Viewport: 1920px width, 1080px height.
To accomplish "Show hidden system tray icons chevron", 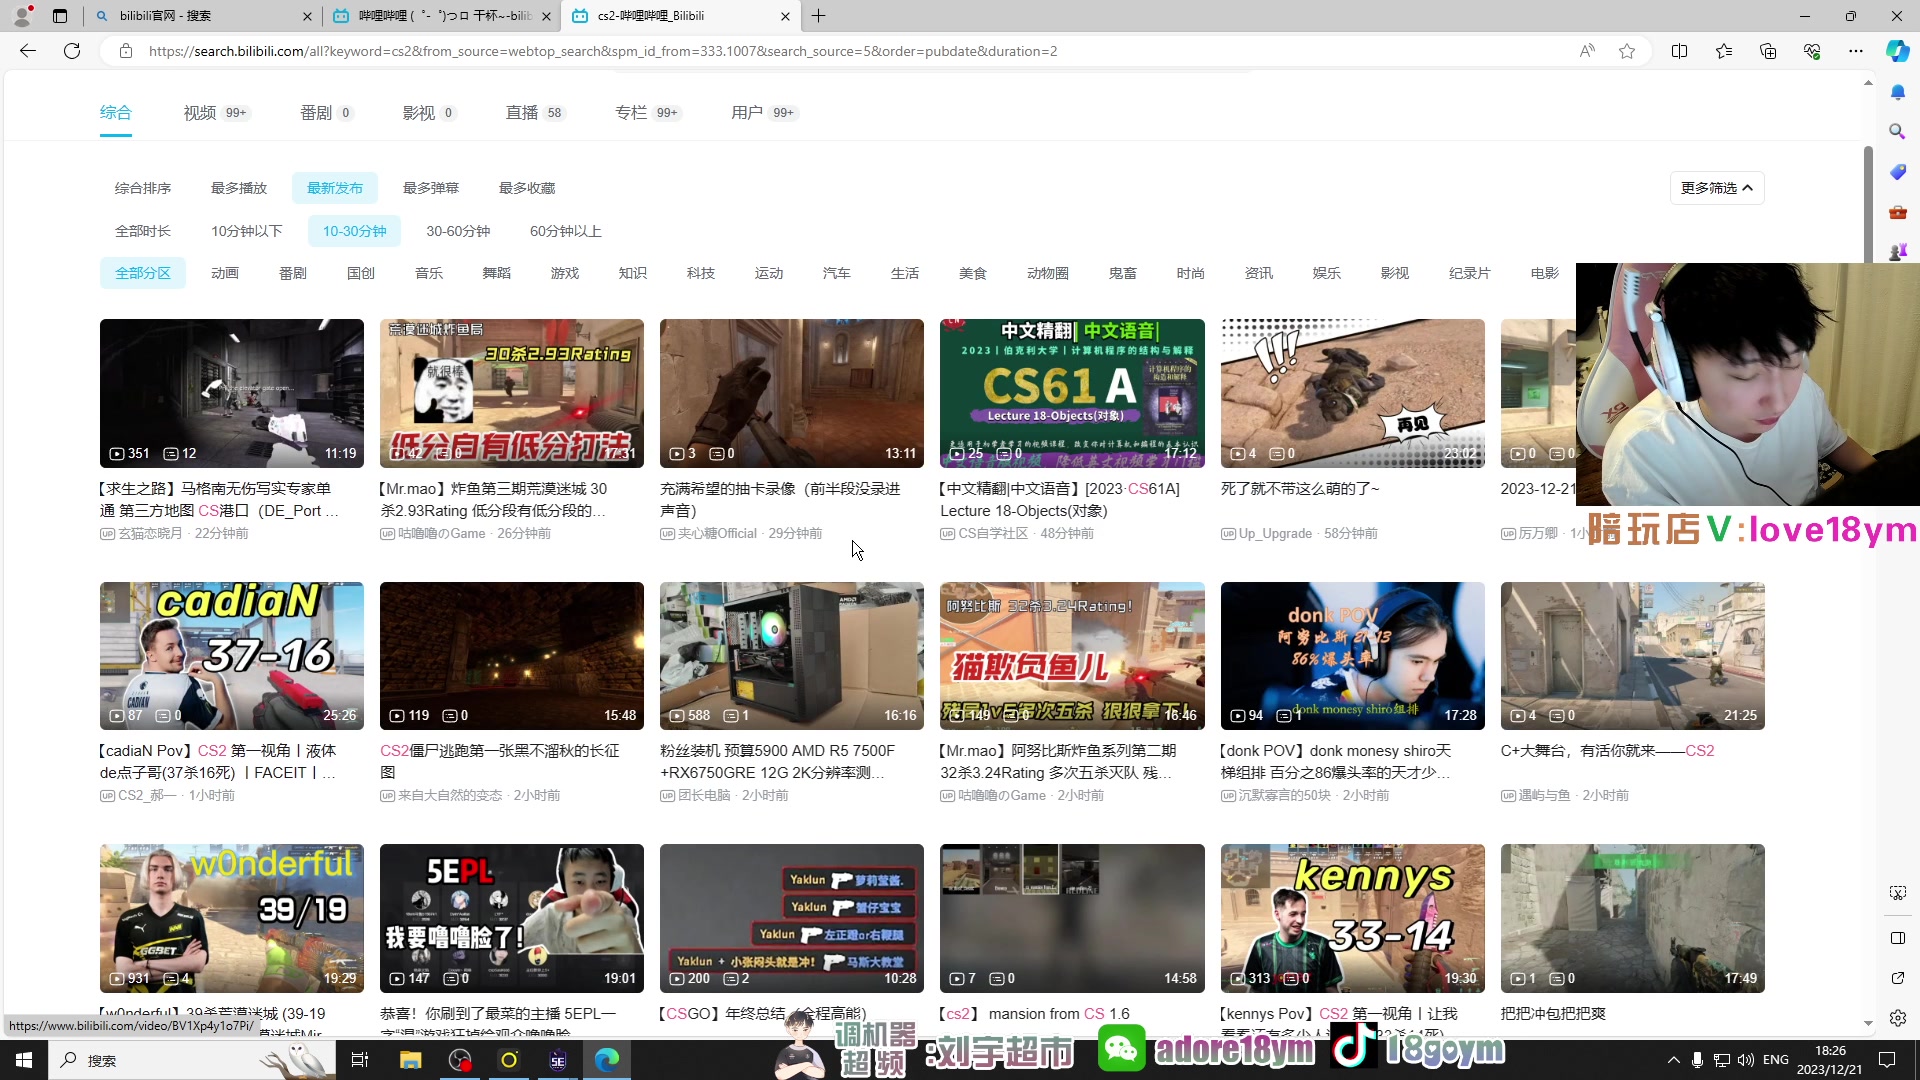I will (1673, 1060).
